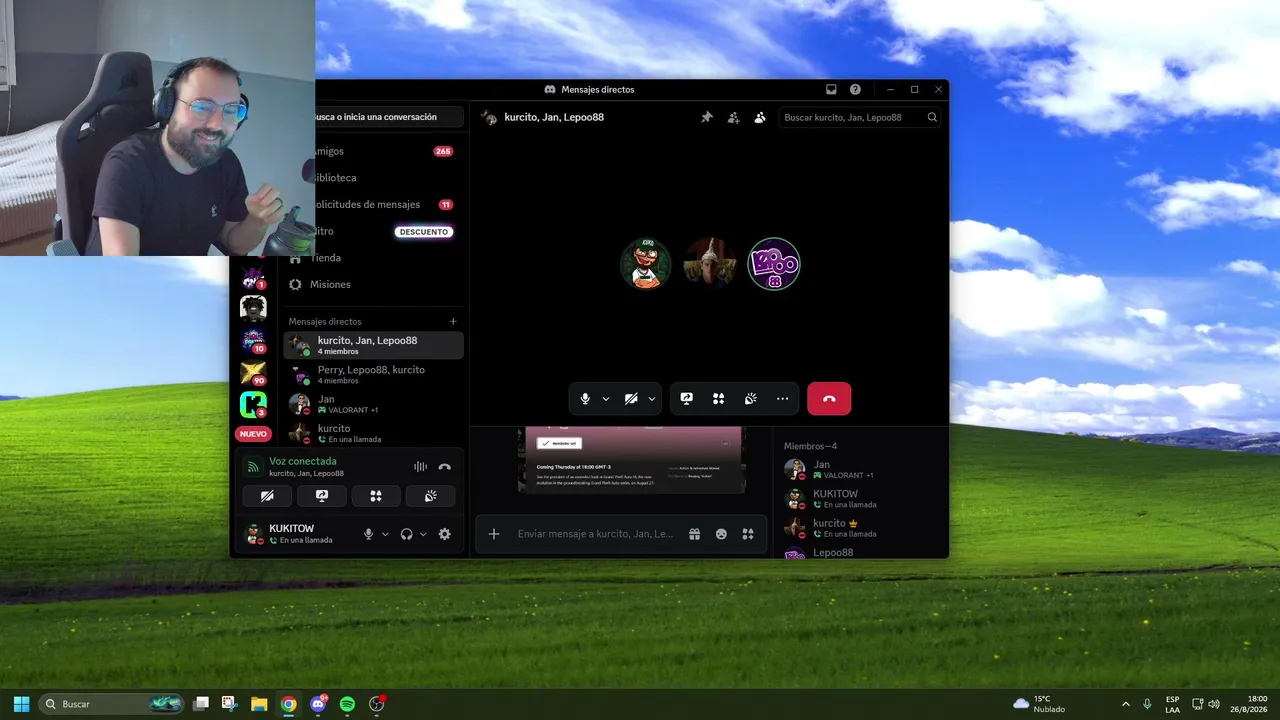The height and width of the screenshot is (720, 1280).
Task: Start an activity from the call controls
Action: tap(718, 398)
